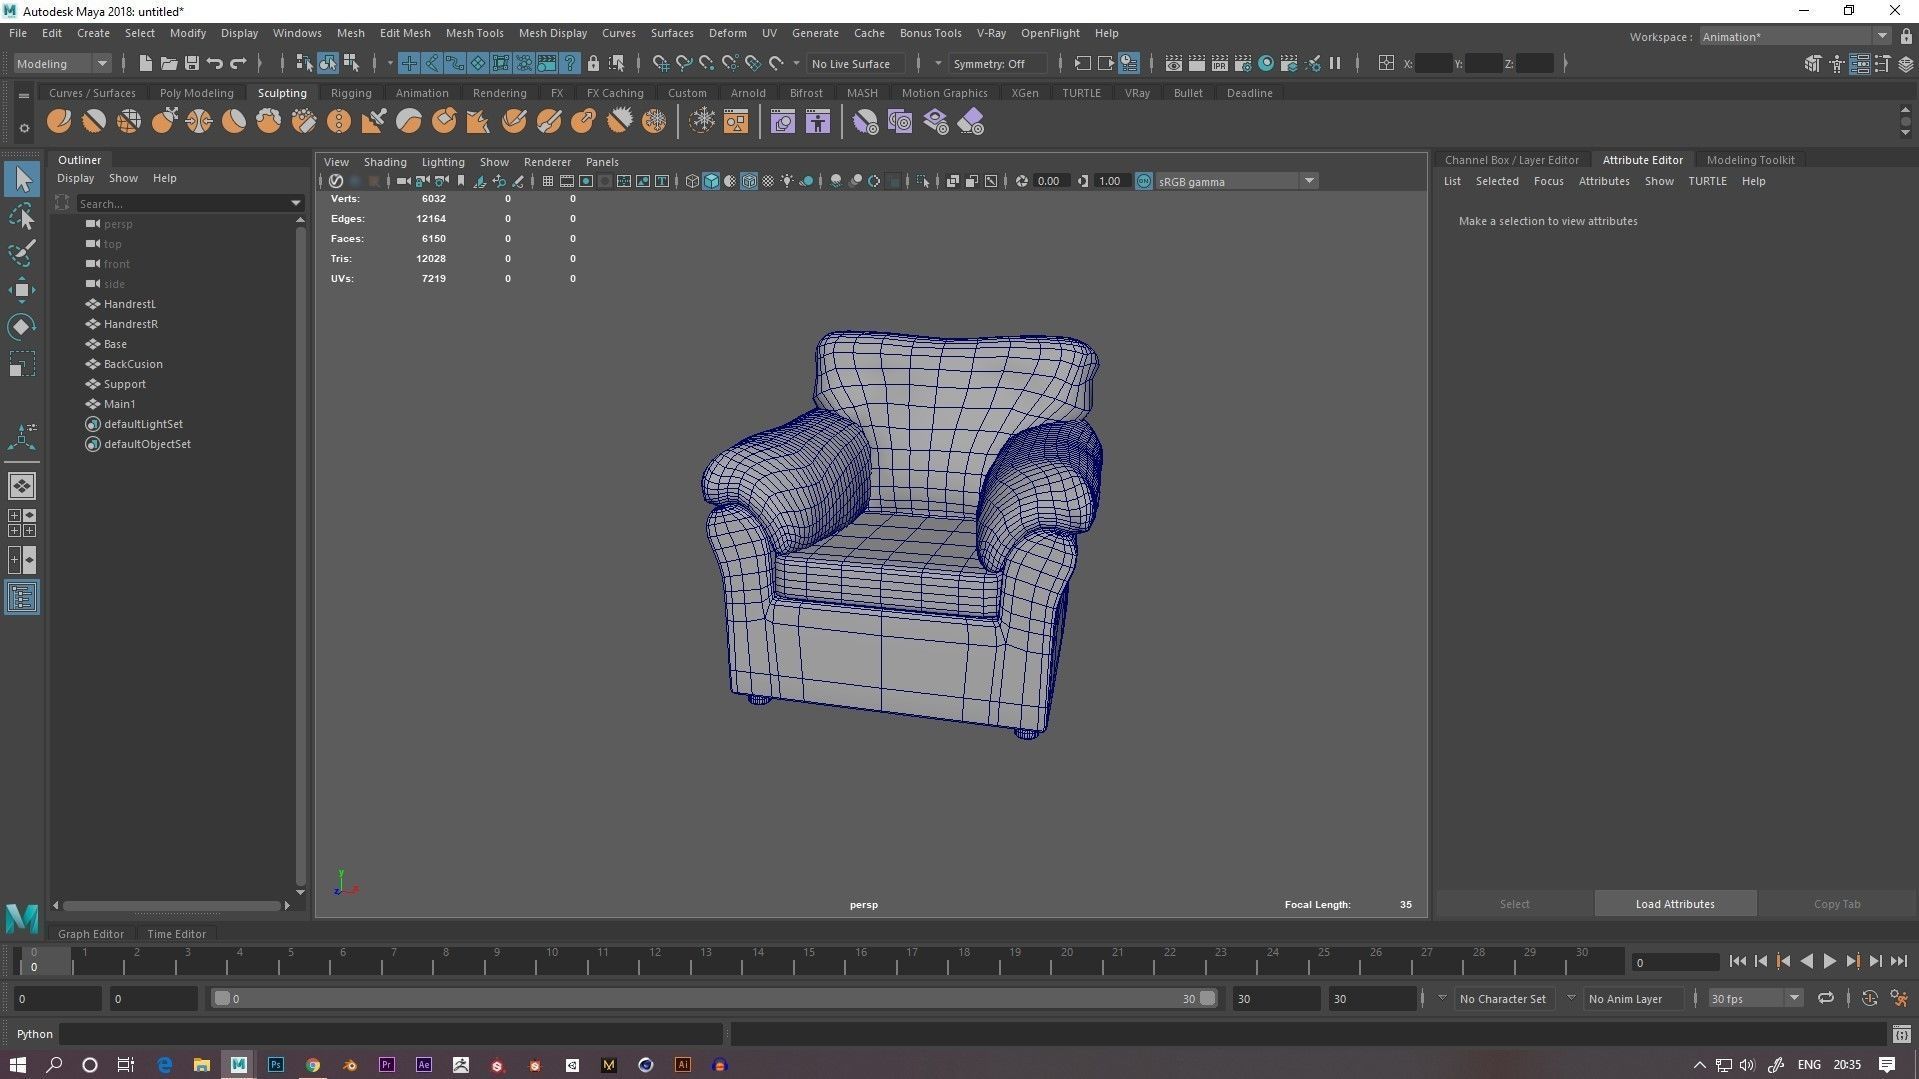Go to end of playback range
Image resolution: width=1919 pixels, height=1079 pixels.
tap(1898, 961)
